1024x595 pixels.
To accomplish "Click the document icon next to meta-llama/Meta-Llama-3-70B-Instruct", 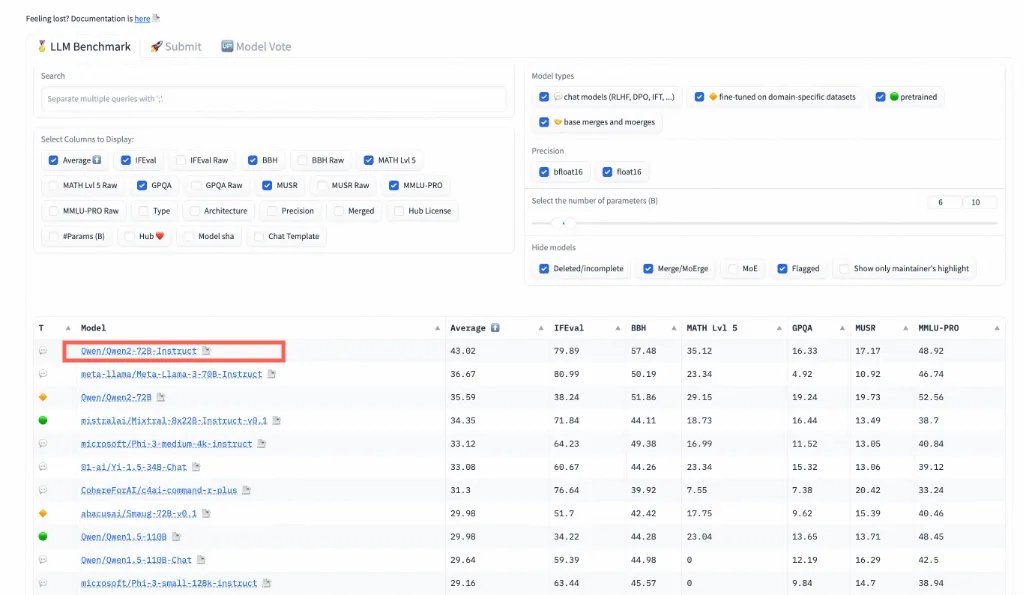I will coord(271,374).
